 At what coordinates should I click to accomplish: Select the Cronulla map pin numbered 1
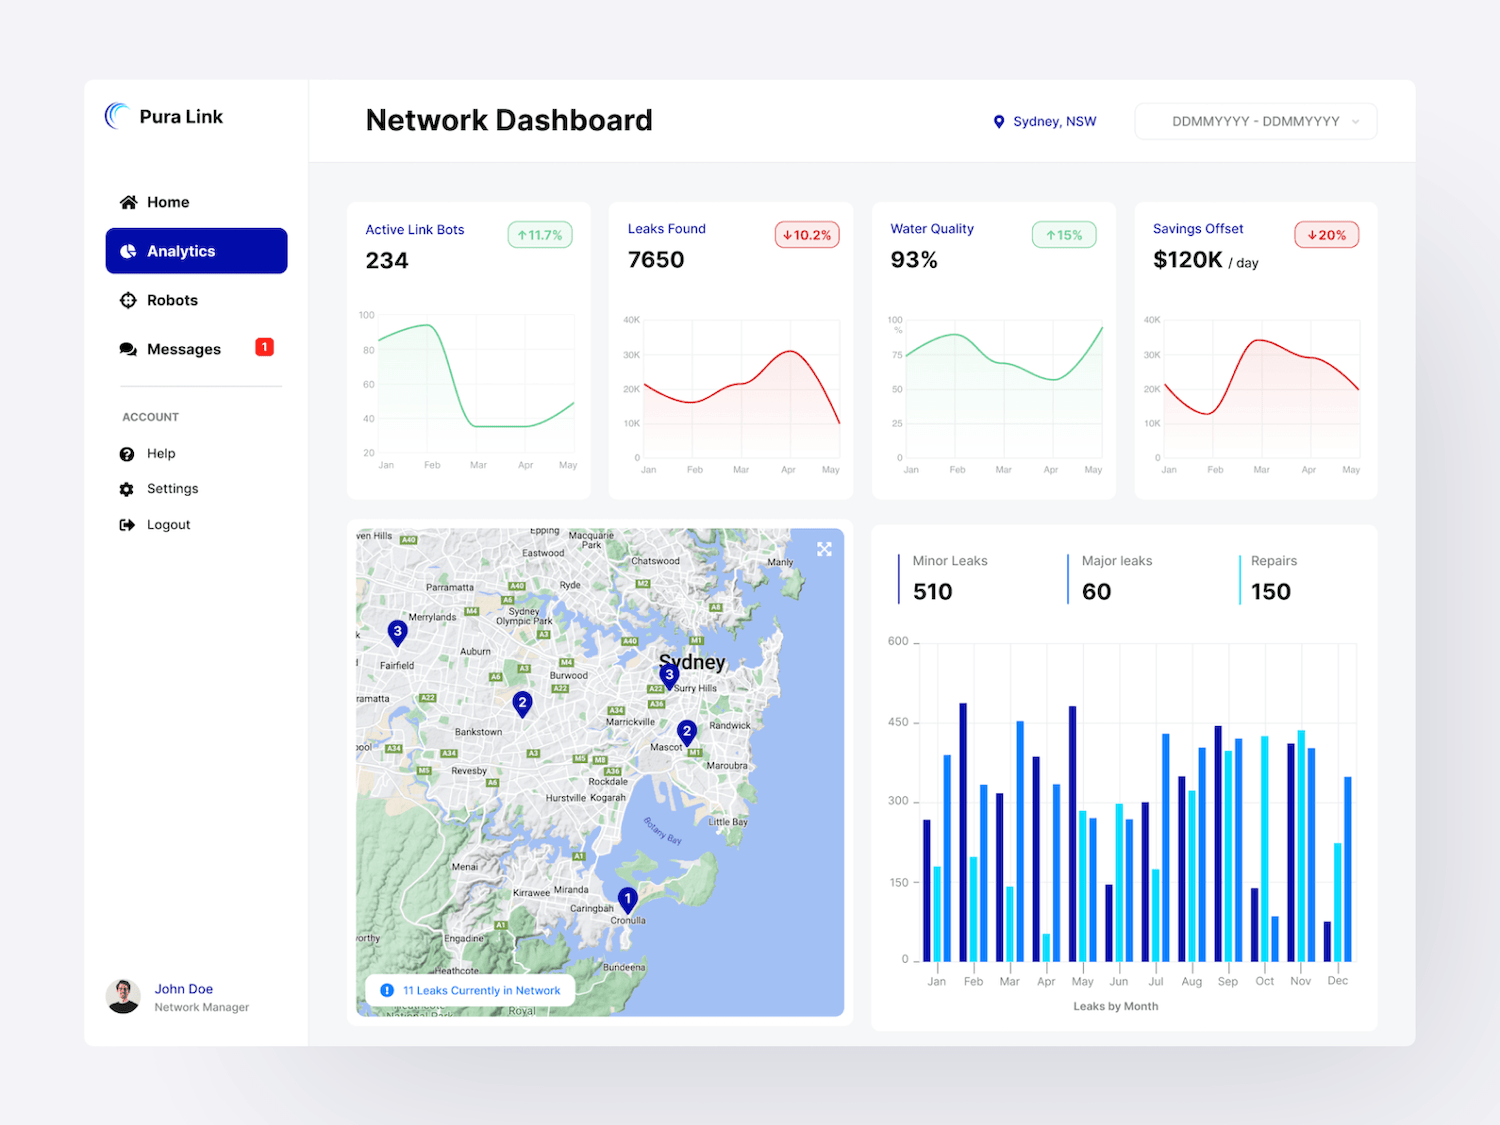[x=627, y=899]
